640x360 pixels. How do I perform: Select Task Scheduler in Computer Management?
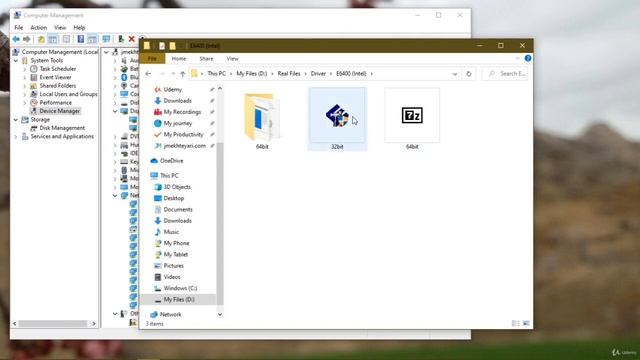[58, 69]
